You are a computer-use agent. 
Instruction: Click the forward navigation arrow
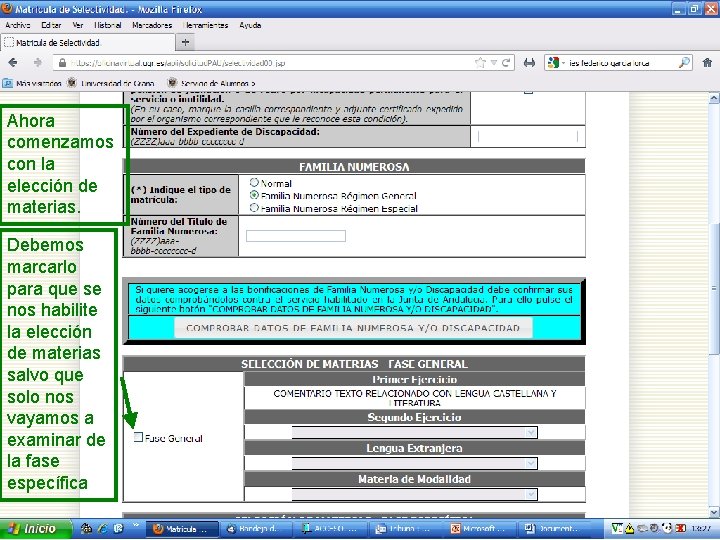tap(38, 62)
